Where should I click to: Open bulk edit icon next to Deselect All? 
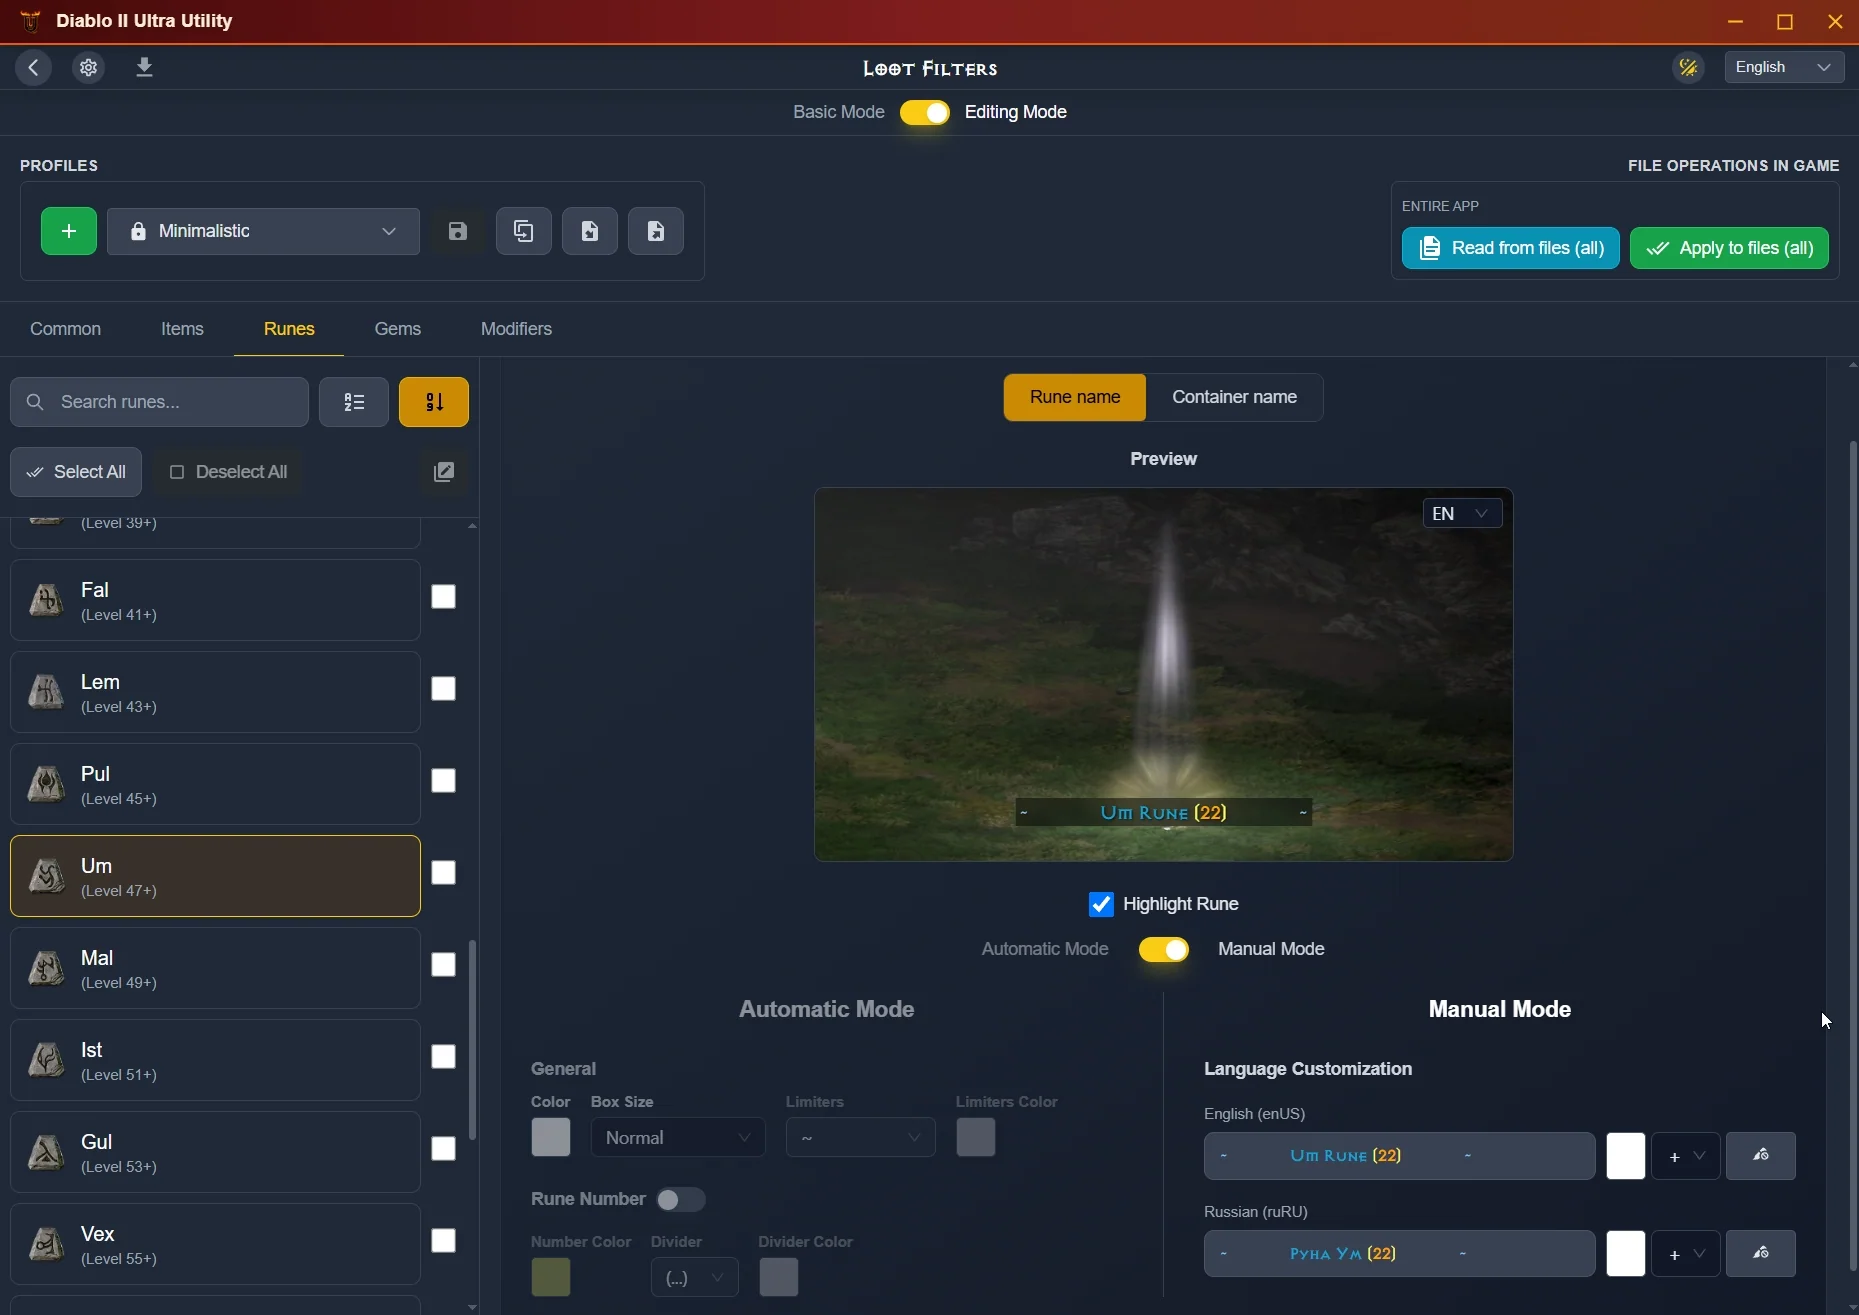[x=444, y=472]
